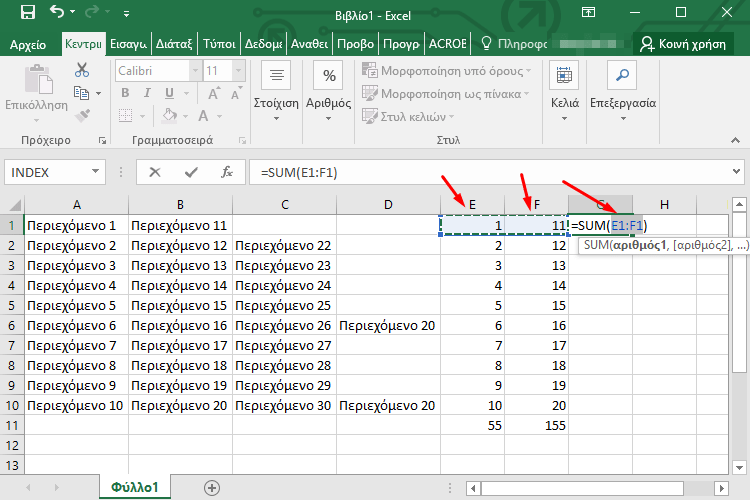
Task: Toggle Italic formatting
Action: coord(147,93)
